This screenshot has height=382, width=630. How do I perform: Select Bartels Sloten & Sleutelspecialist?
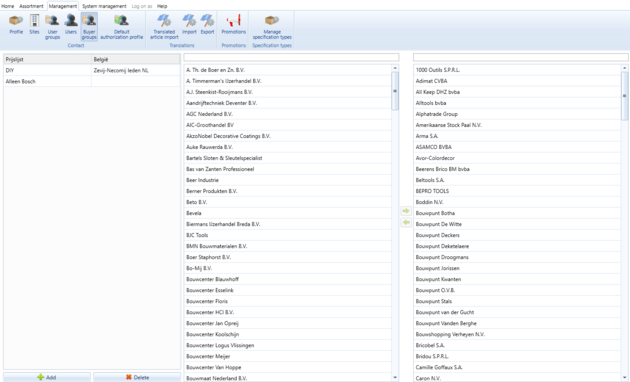pyautogui.click(x=287, y=158)
